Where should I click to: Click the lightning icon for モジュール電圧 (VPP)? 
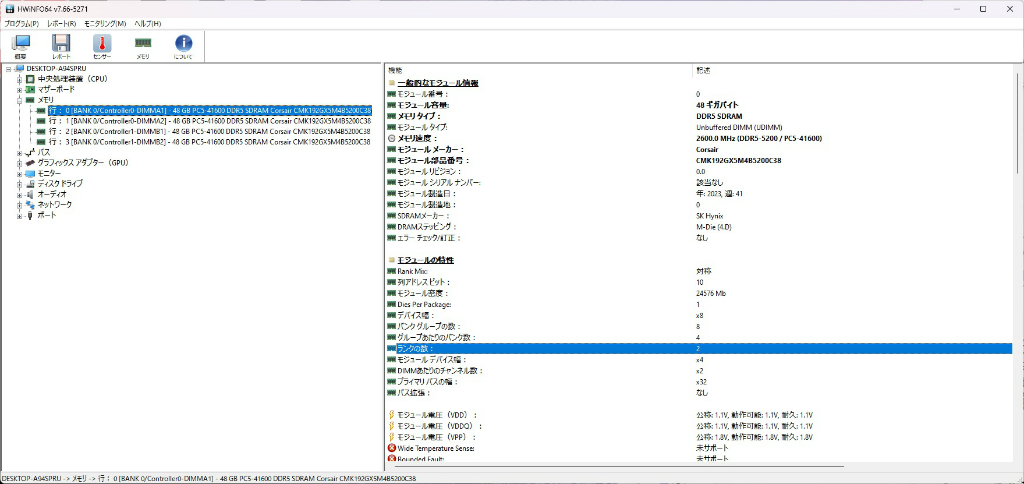[x=392, y=437]
